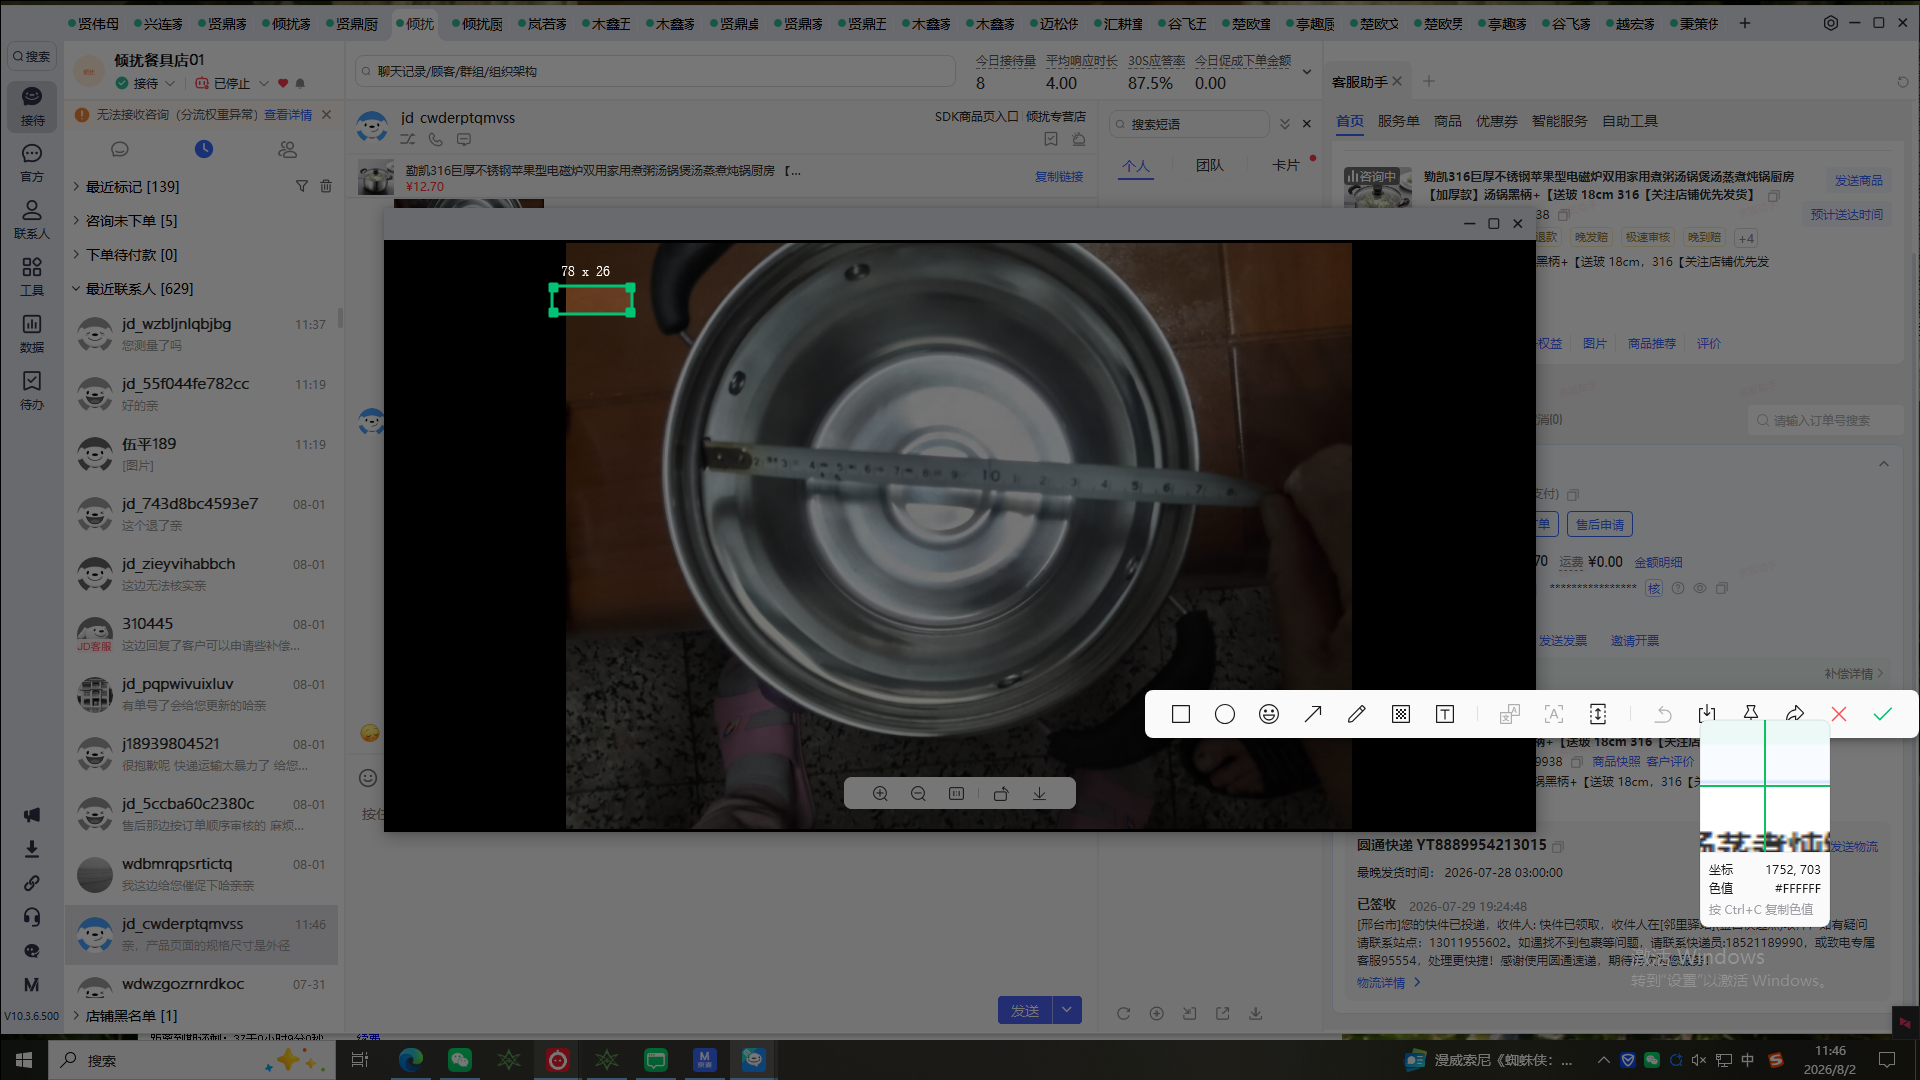Click the 发送 button
The height and width of the screenshot is (1080, 1920).
[x=1025, y=1010]
